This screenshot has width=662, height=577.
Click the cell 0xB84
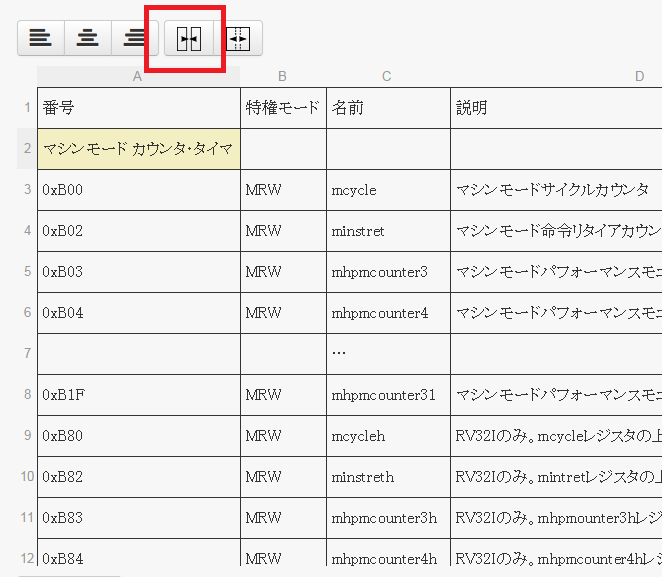(x=139, y=553)
